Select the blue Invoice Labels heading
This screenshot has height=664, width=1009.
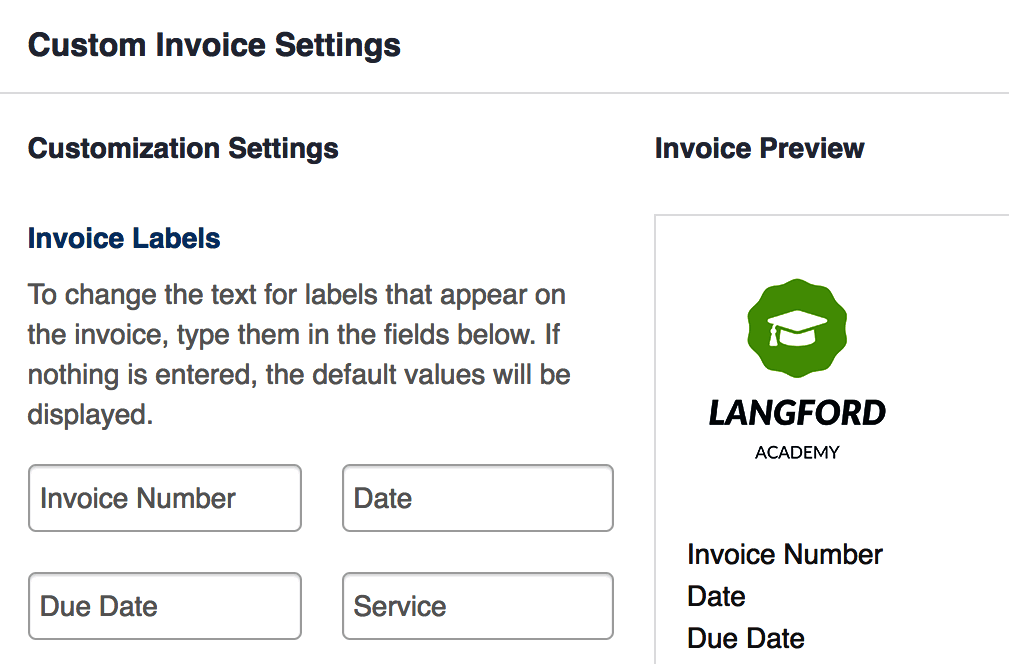(124, 238)
